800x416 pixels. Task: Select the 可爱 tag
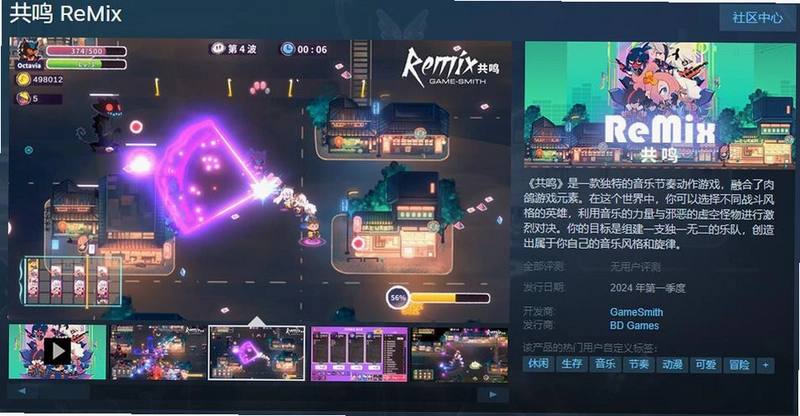706,364
